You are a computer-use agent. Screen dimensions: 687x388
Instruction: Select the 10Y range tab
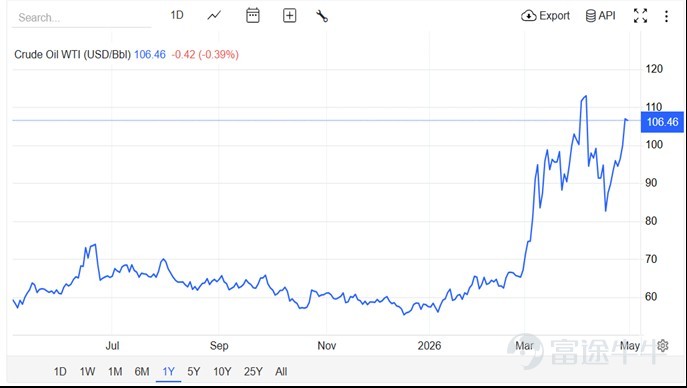click(x=222, y=372)
